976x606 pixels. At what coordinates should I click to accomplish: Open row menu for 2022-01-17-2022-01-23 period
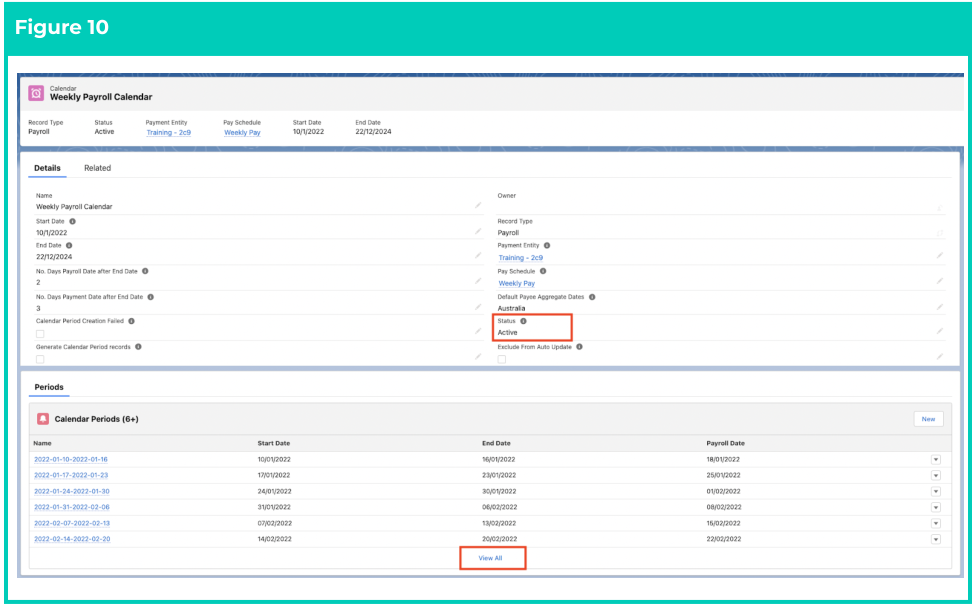pos(936,475)
